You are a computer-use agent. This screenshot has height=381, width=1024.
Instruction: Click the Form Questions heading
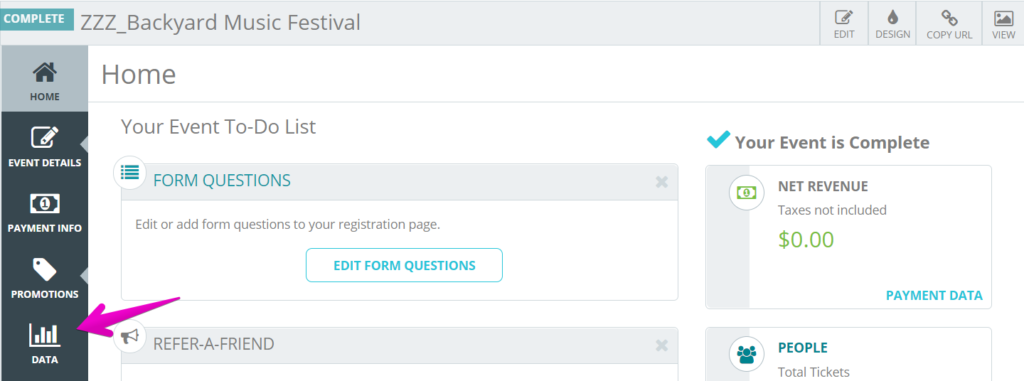pyautogui.click(x=222, y=180)
